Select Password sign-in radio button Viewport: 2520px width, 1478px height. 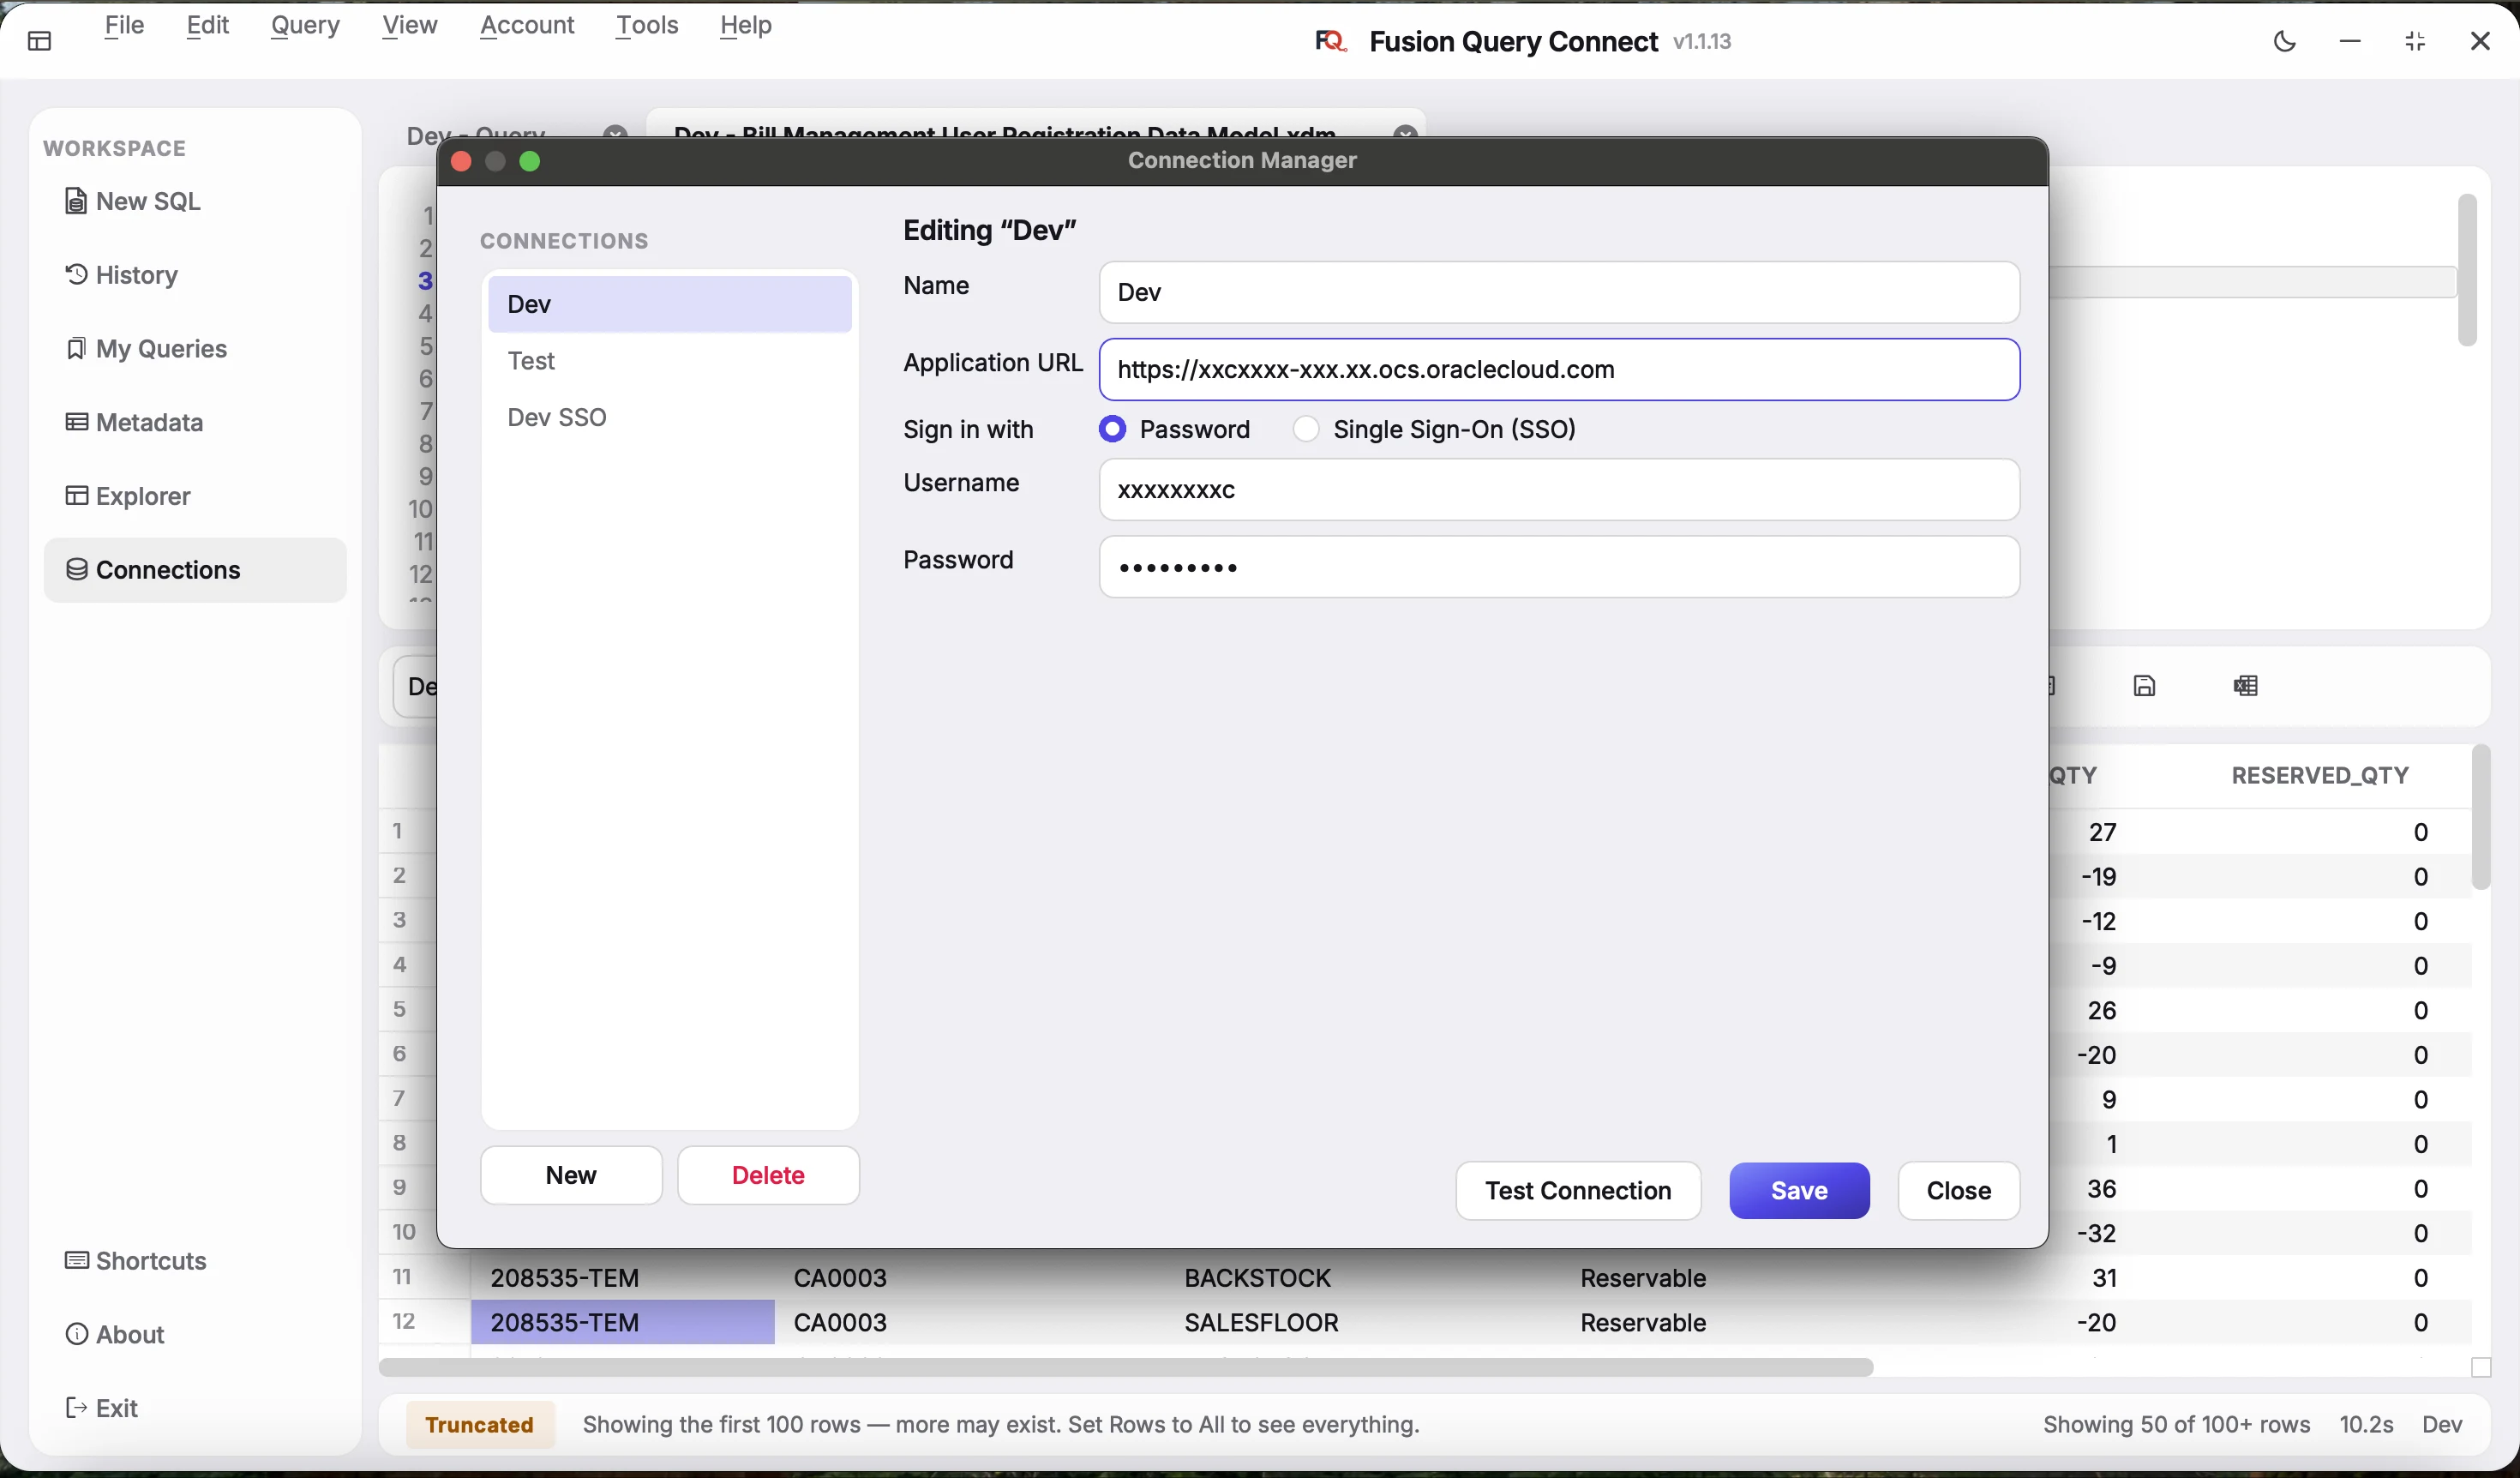(1113, 430)
